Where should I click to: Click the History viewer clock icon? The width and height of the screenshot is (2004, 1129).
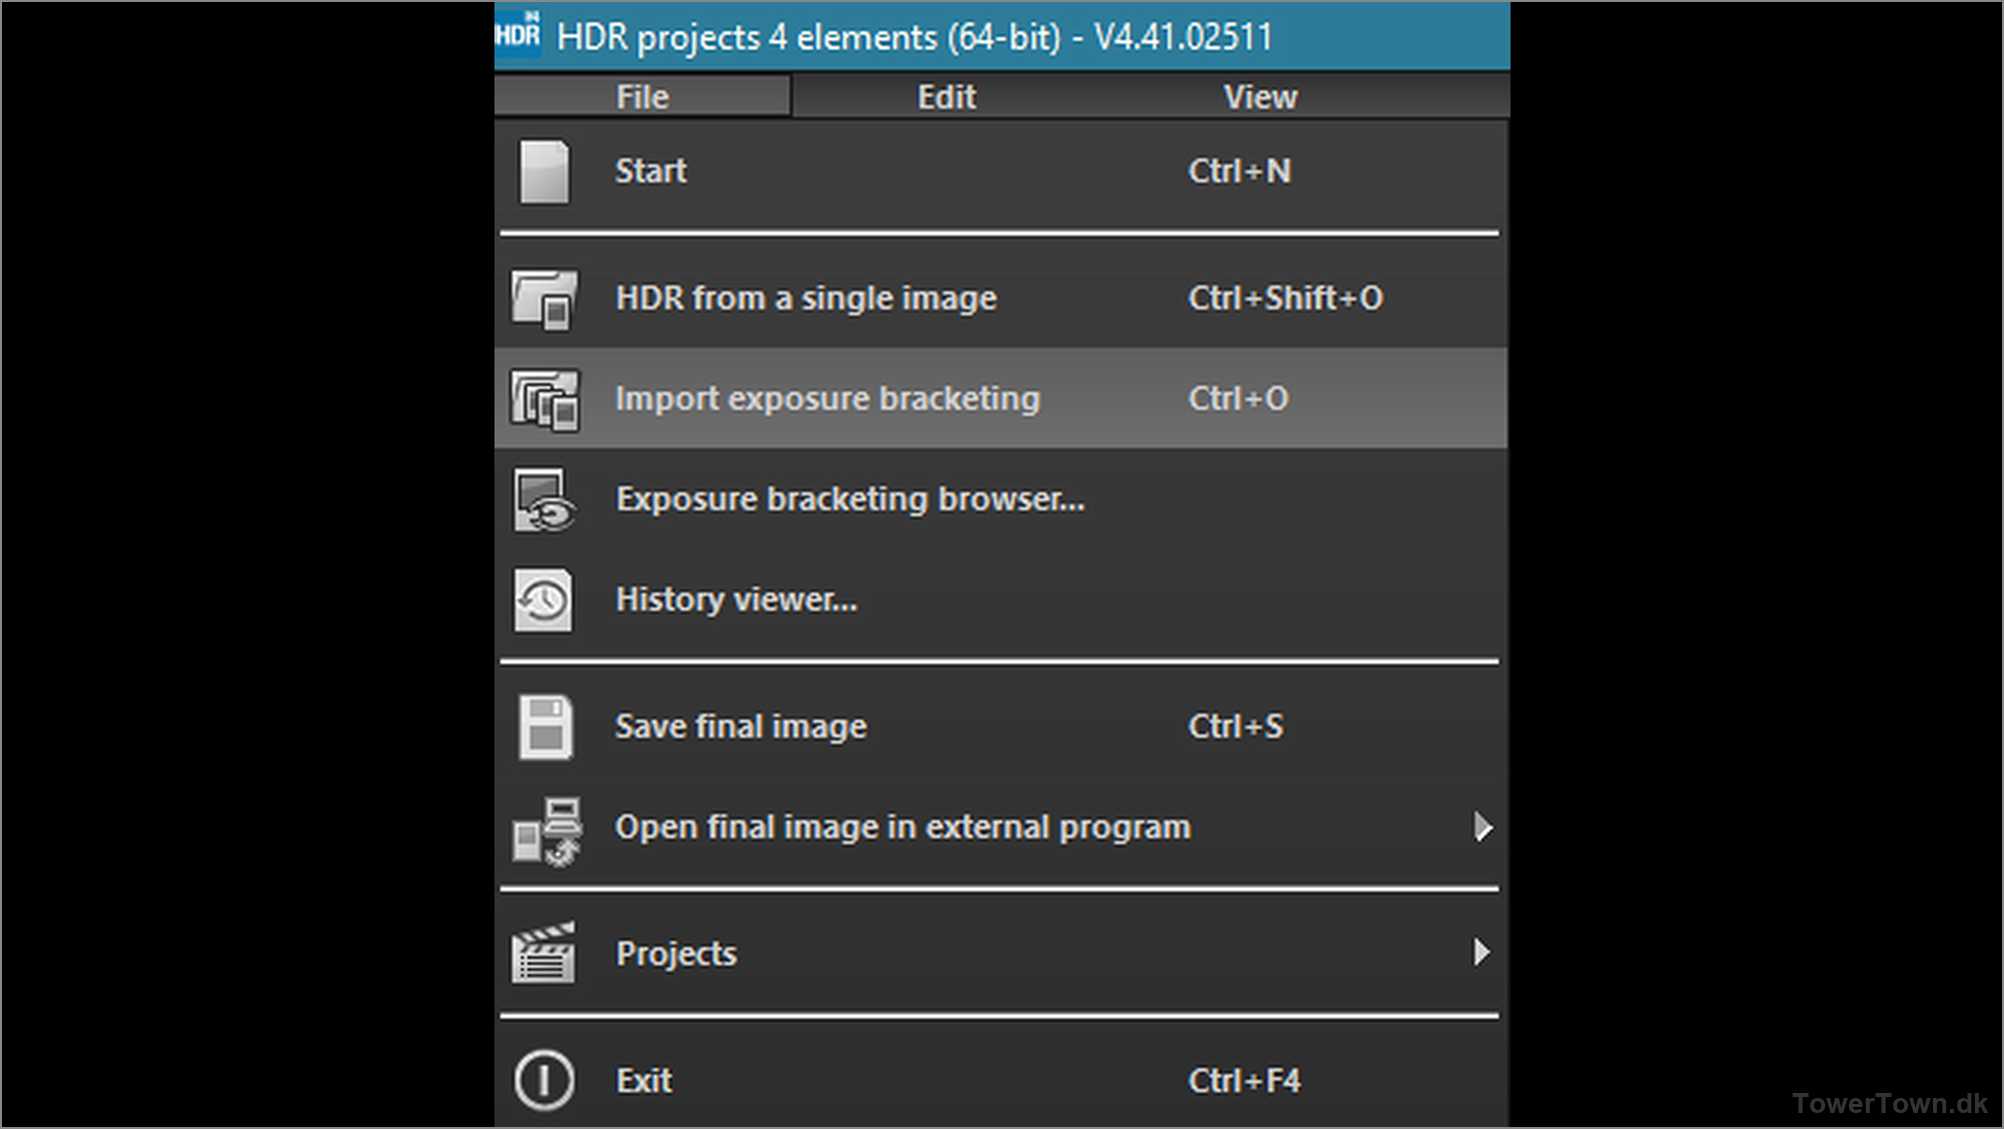pos(544,600)
